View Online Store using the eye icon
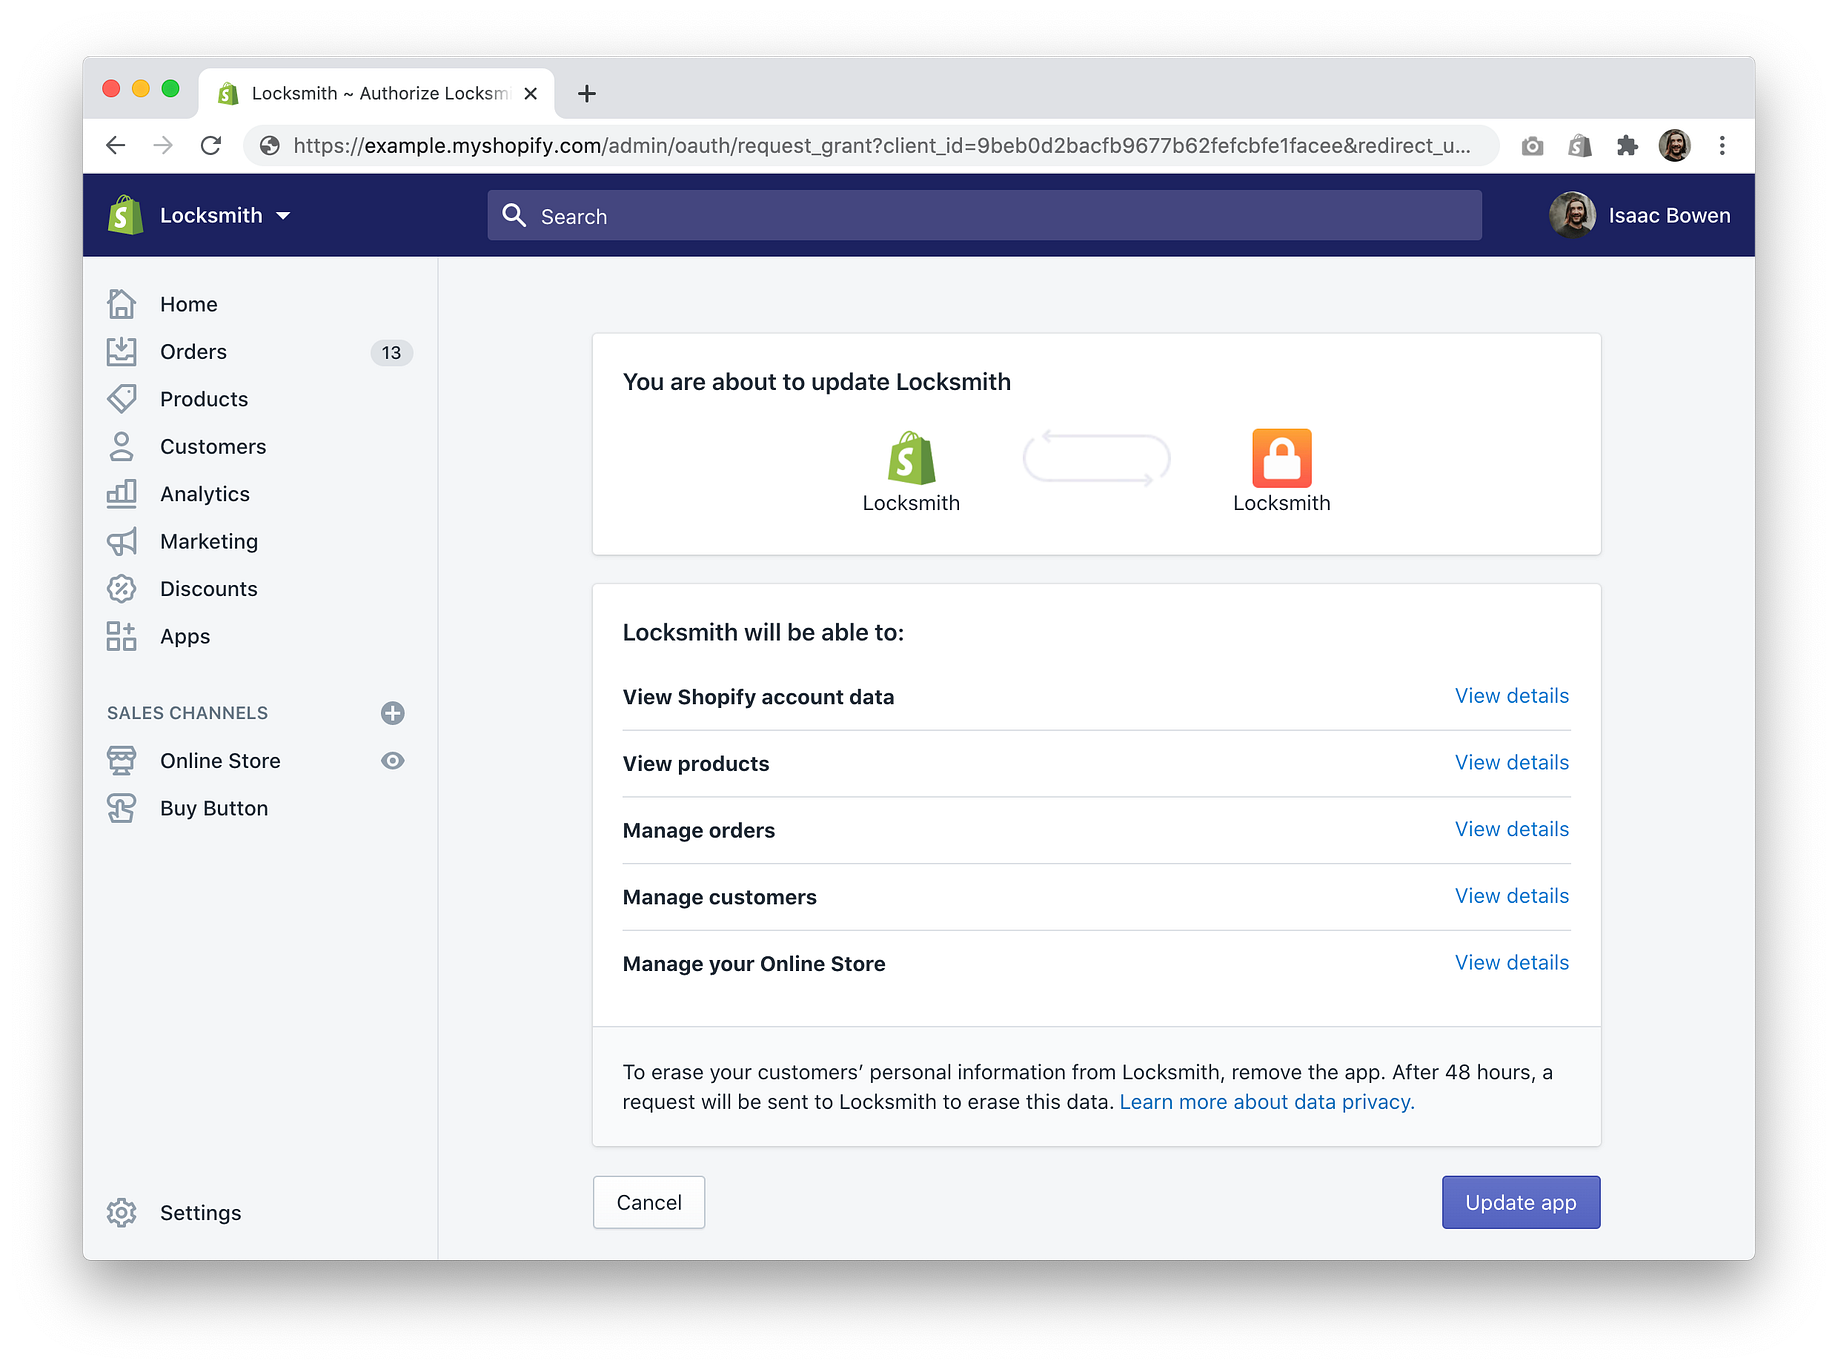The height and width of the screenshot is (1370, 1838). [x=393, y=761]
